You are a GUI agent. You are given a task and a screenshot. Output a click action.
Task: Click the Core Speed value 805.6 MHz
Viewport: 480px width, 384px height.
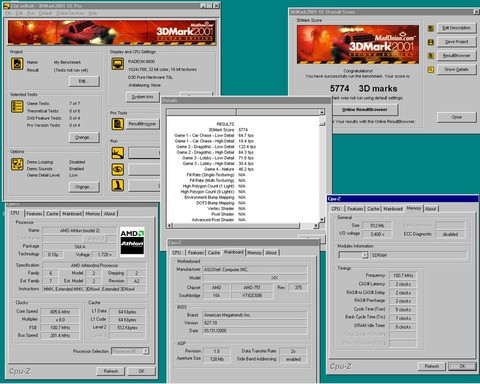pyautogui.click(x=60, y=312)
